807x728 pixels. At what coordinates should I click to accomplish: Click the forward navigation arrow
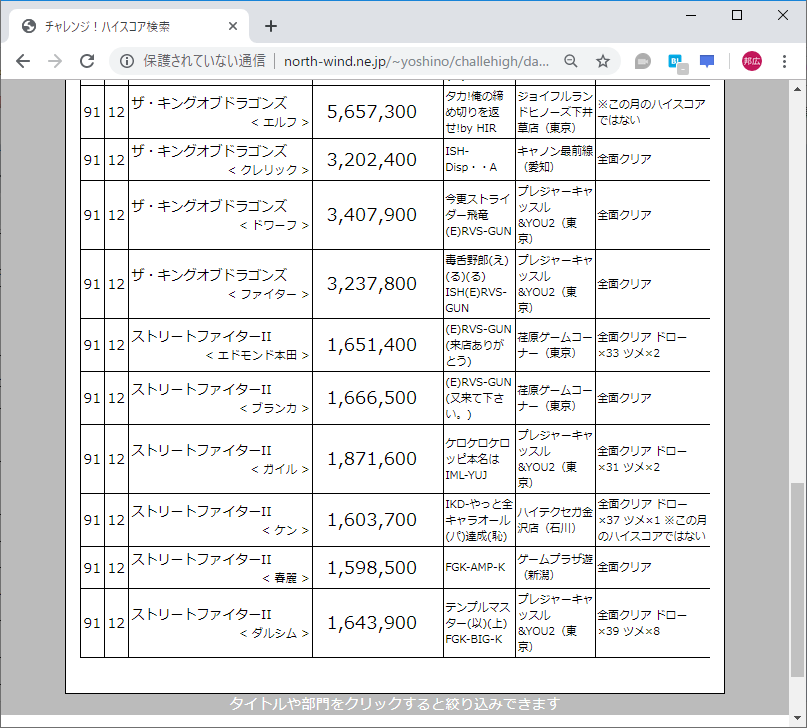click(x=55, y=61)
